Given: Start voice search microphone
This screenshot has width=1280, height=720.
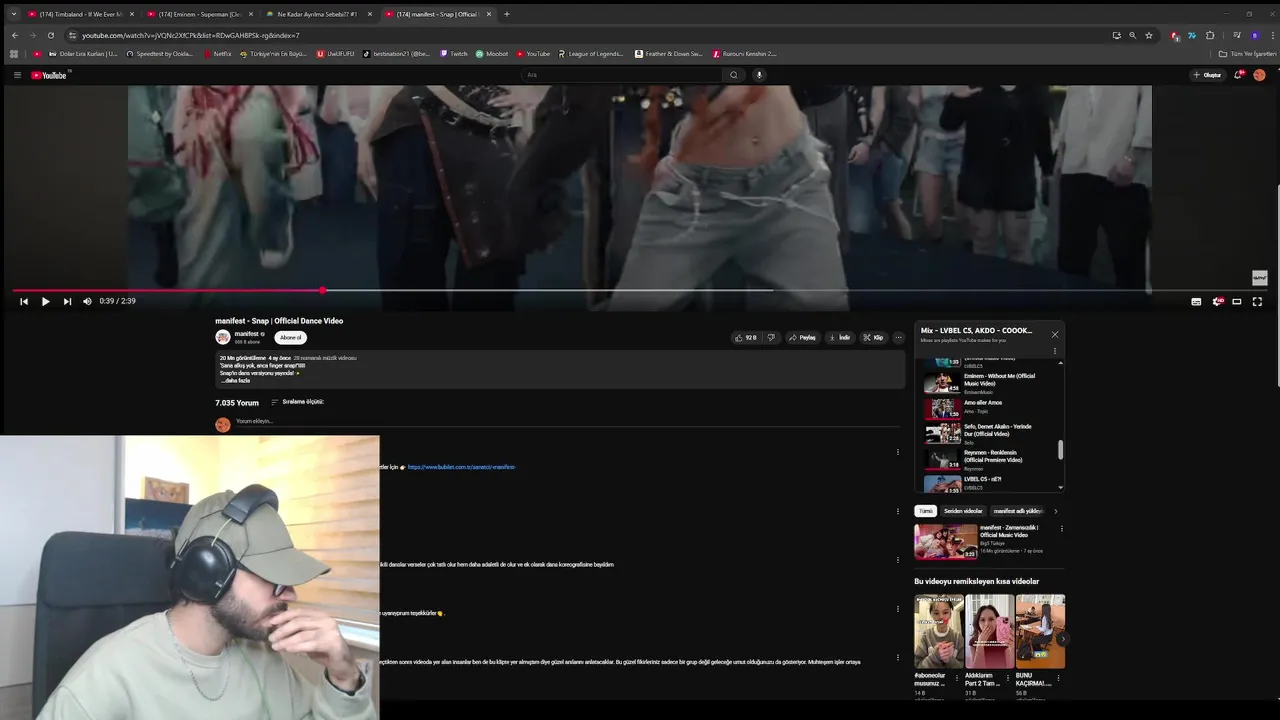Looking at the screenshot, I should pos(759,75).
